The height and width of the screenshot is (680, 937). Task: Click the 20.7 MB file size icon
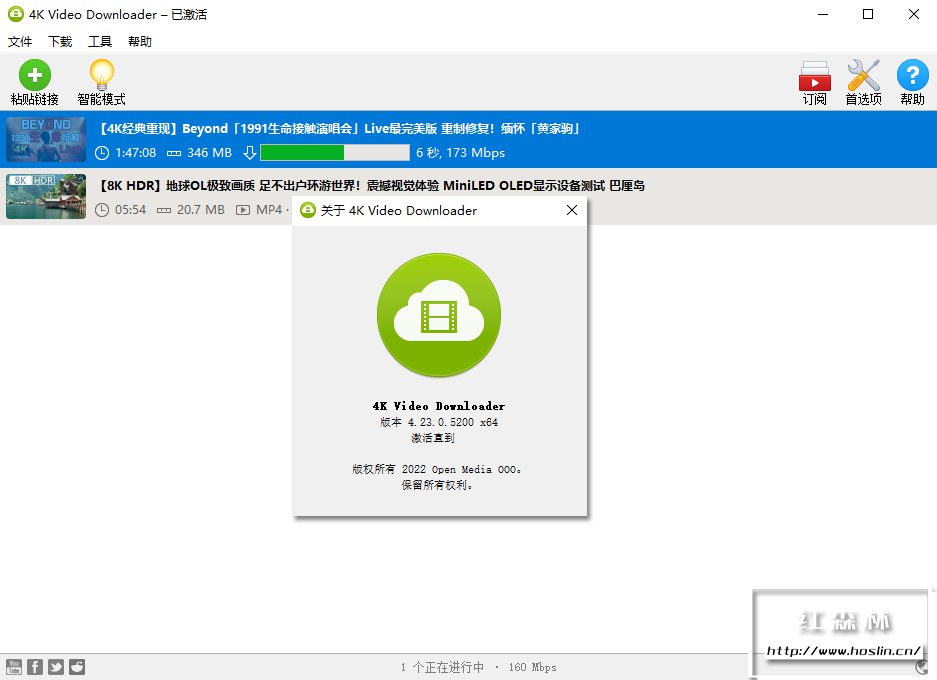pyautogui.click(x=164, y=210)
